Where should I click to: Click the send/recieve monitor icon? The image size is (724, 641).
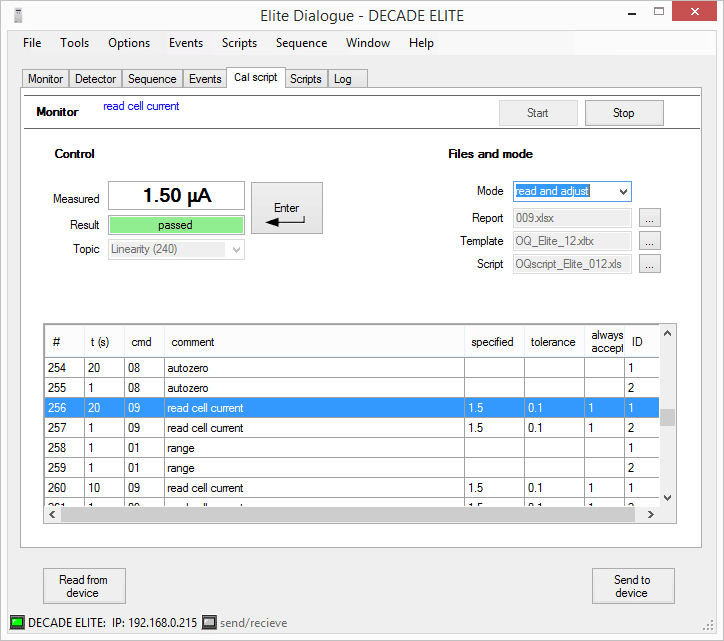tap(209, 622)
